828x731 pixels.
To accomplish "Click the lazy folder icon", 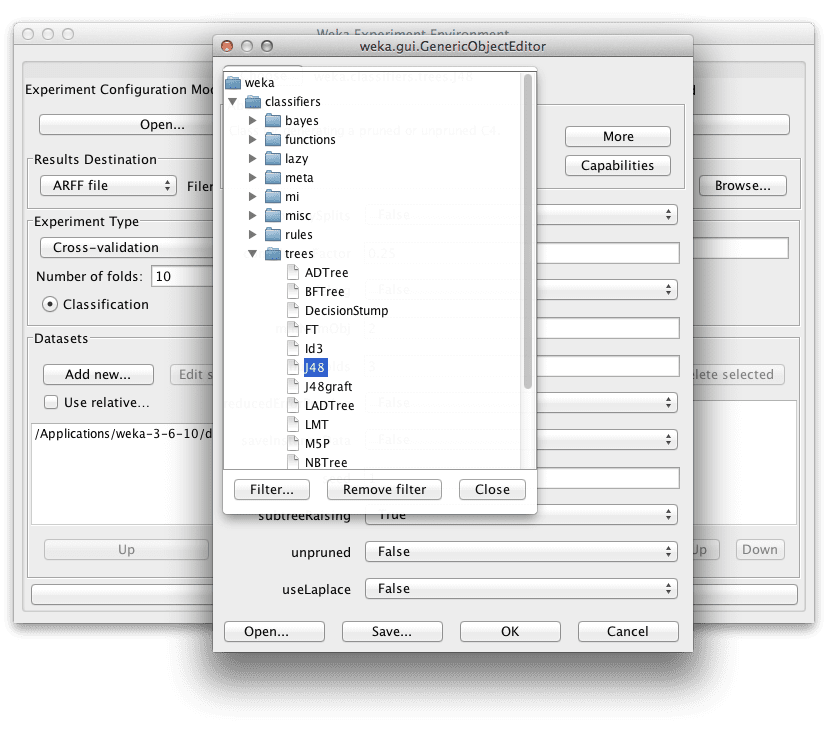I will [x=273, y=158].
